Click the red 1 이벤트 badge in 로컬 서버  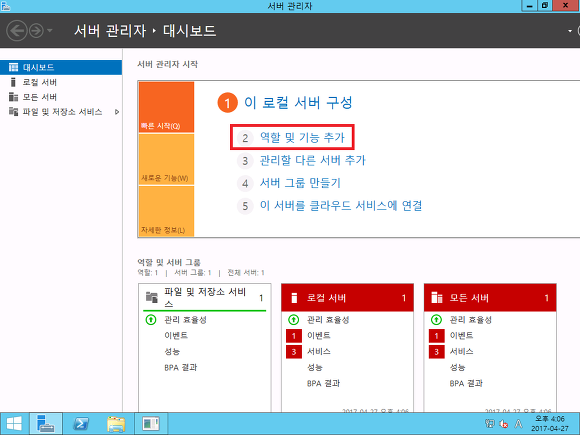294,335
